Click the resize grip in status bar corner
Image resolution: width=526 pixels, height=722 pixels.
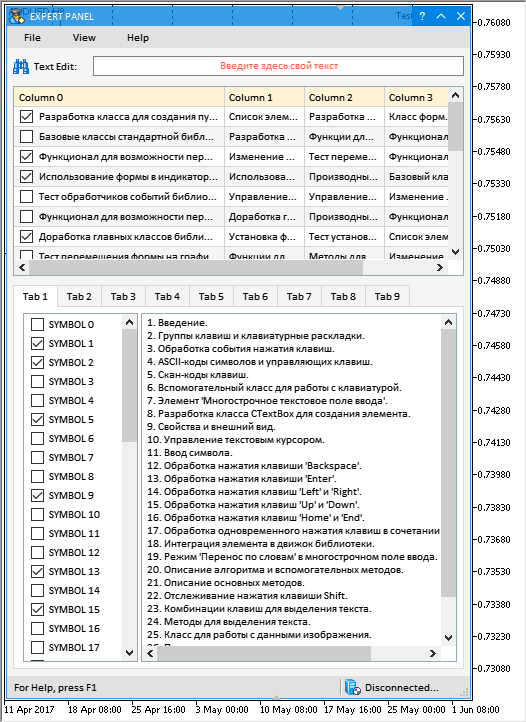point(464,692)
